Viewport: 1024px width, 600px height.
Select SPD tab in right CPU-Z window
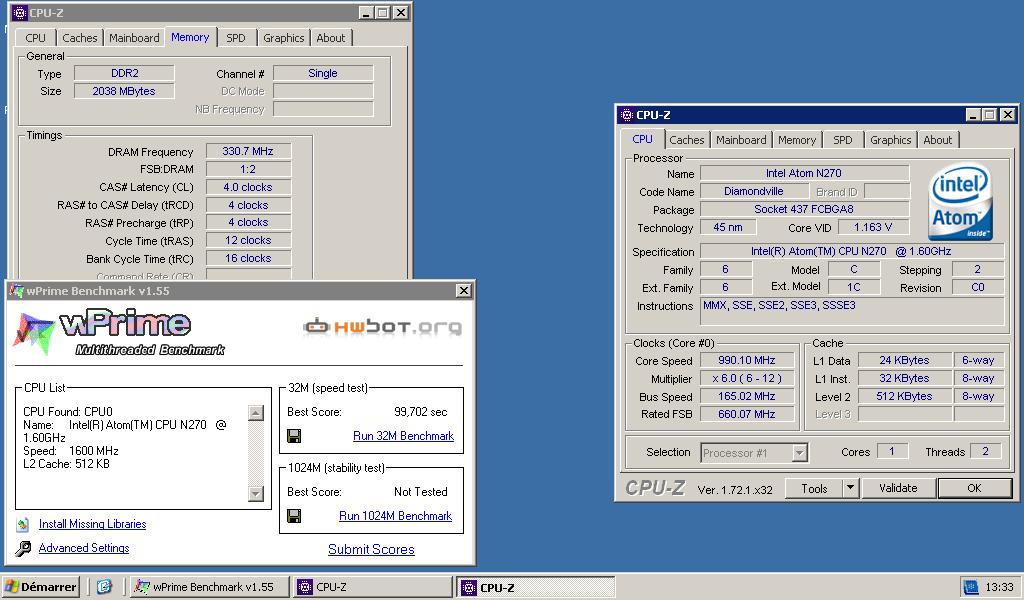[842, 140]
